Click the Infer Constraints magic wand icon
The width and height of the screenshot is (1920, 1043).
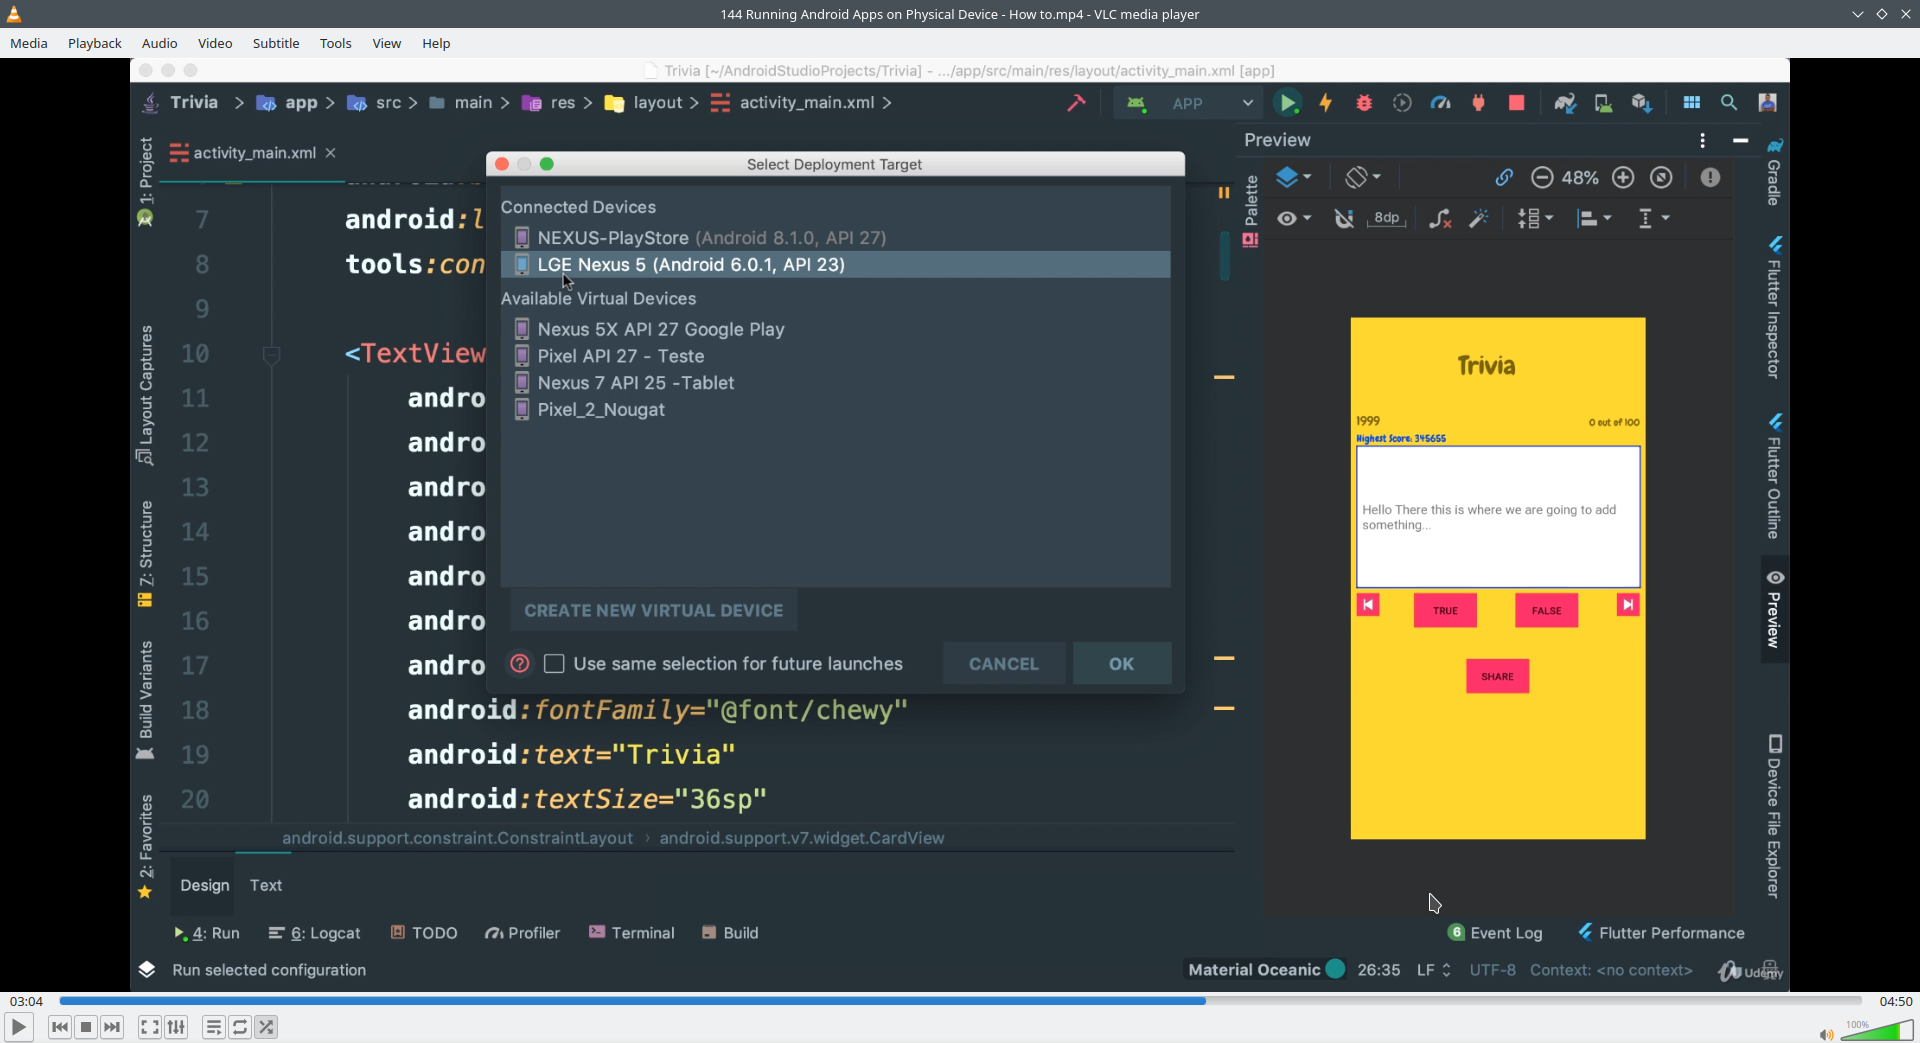pos(1478,219)
